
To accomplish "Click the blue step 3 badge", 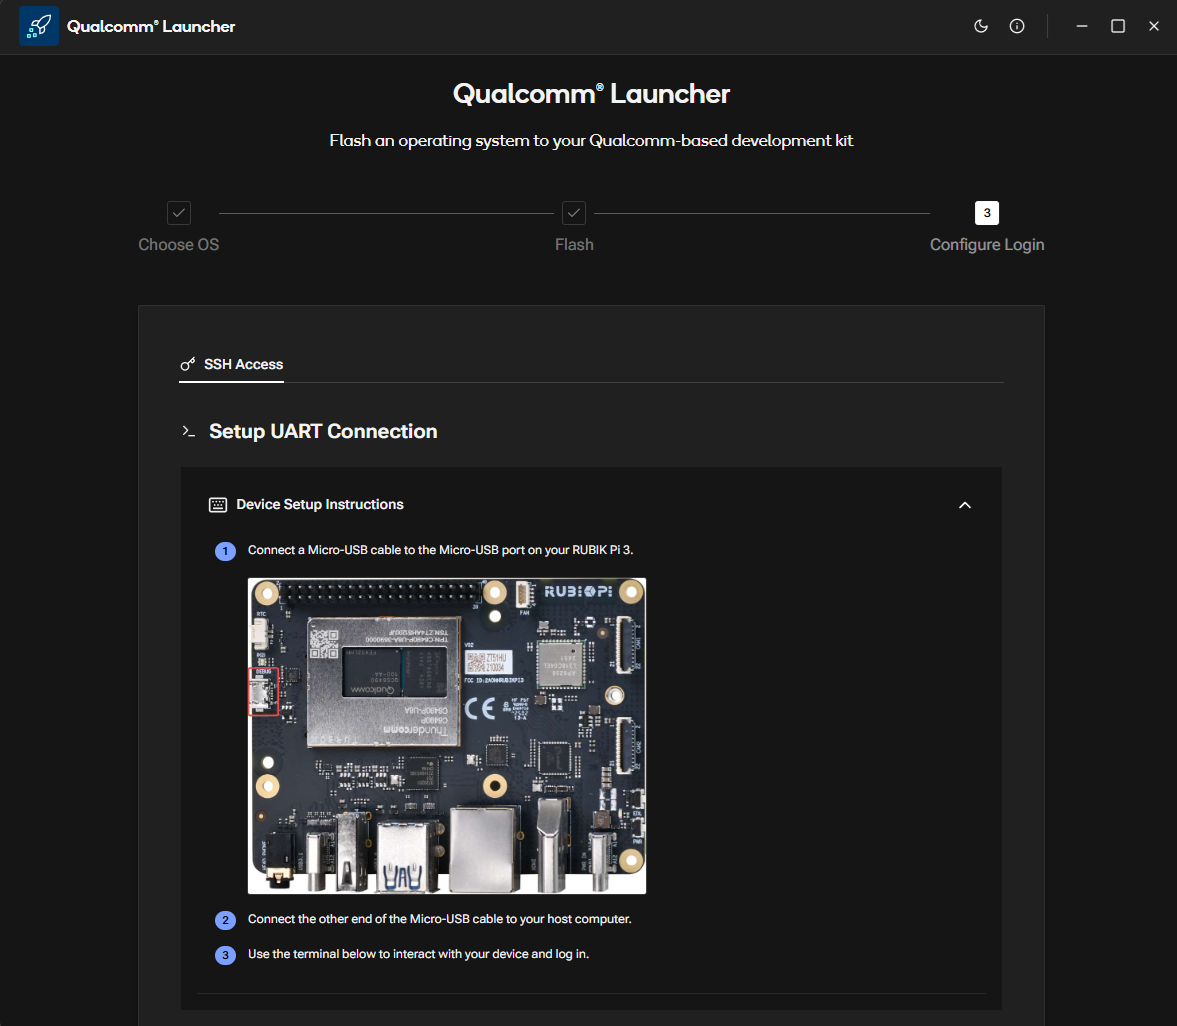I will coord(226,955).
